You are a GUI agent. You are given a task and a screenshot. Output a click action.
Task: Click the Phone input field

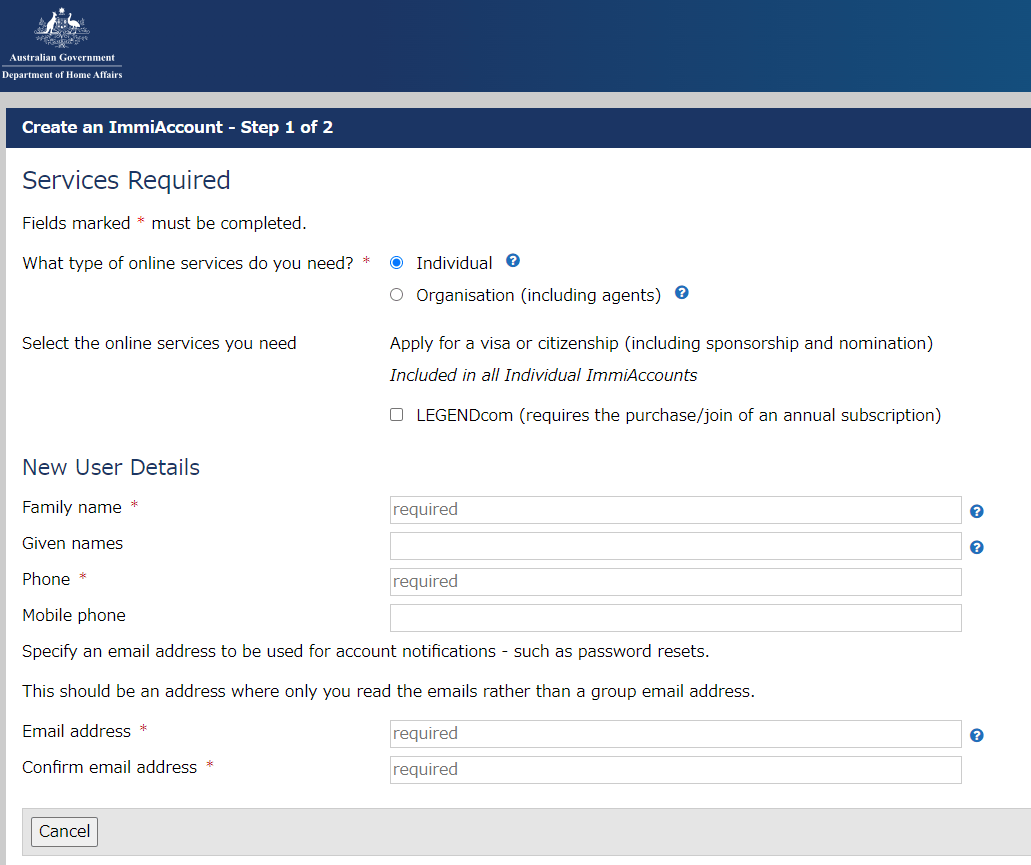[675, 582]
